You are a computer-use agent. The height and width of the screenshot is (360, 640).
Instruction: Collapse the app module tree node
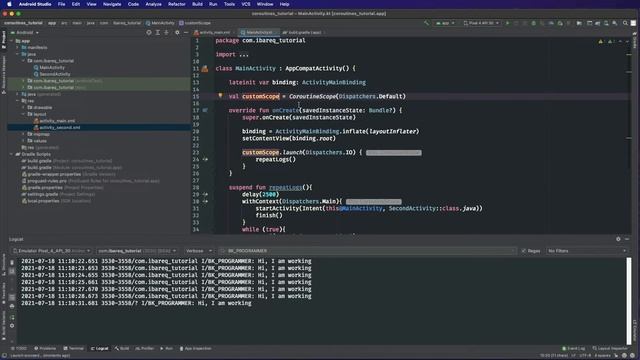pyautogui.click(x=12, y=41)
